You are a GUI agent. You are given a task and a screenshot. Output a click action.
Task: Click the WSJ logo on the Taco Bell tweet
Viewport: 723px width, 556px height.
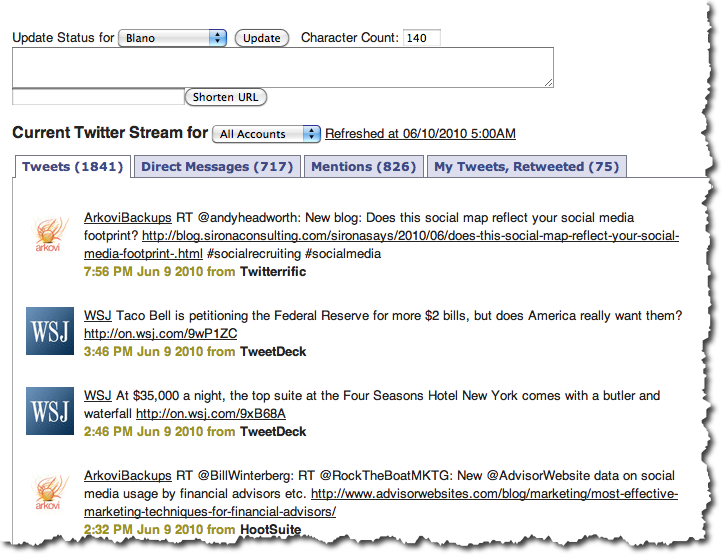50,331
